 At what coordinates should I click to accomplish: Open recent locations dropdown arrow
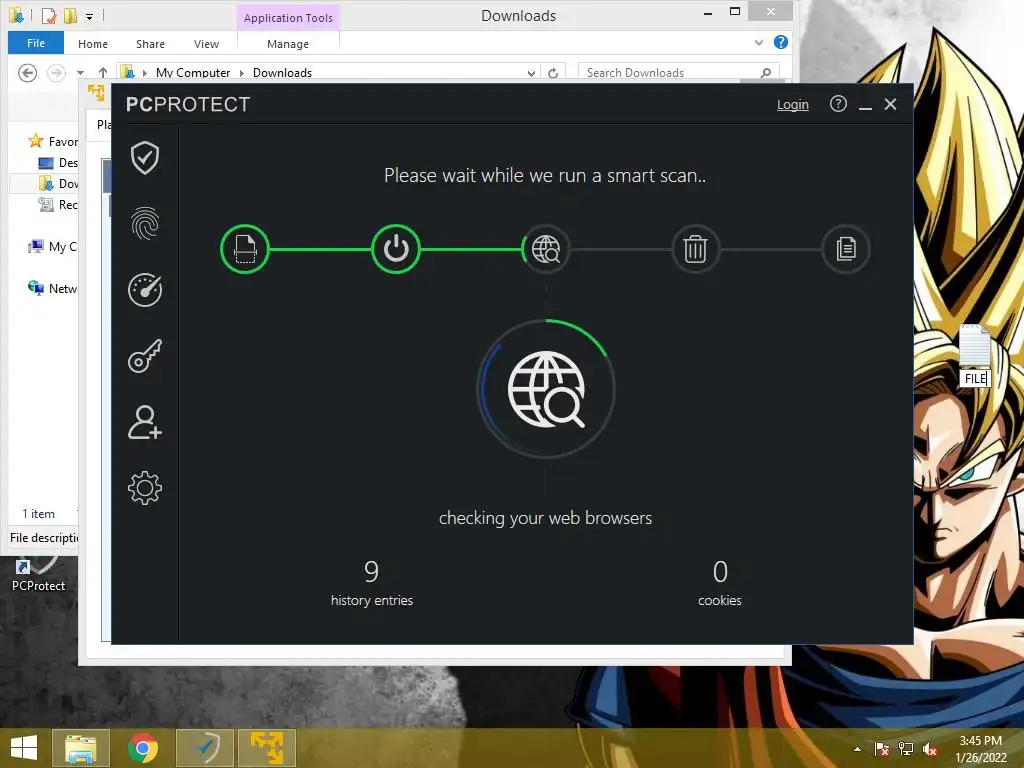point(80,73)
